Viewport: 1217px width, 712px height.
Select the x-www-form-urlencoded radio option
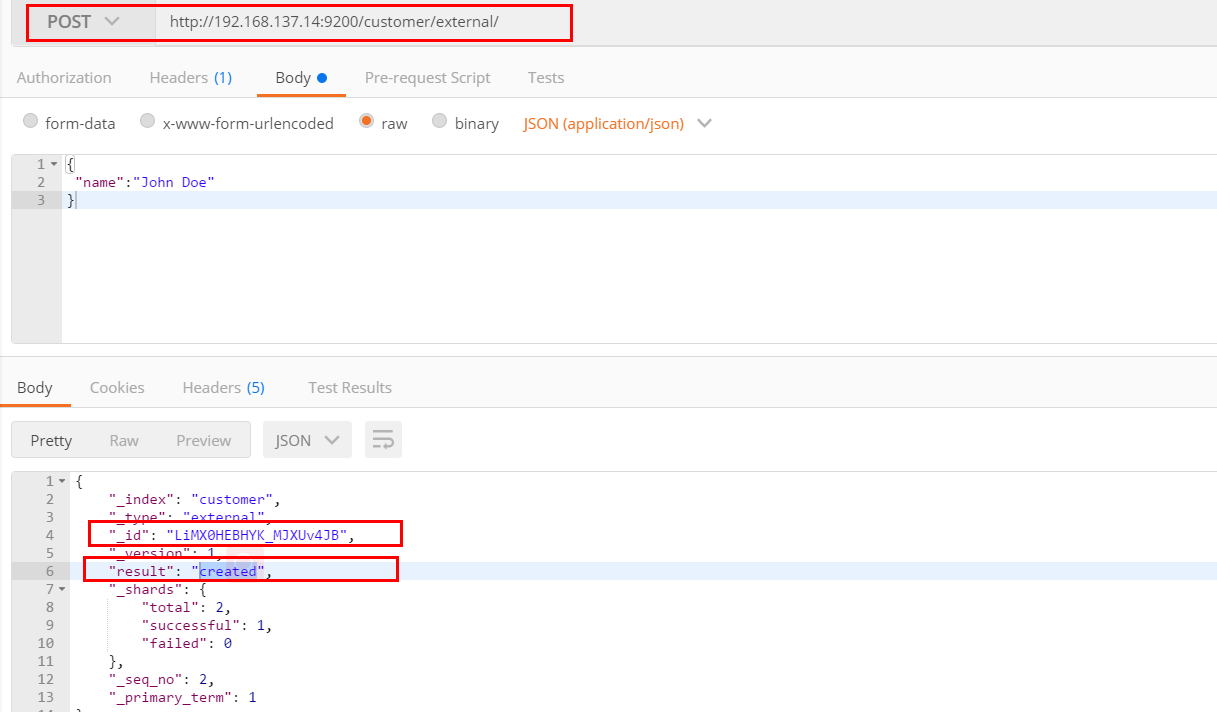tap(148, 123)
